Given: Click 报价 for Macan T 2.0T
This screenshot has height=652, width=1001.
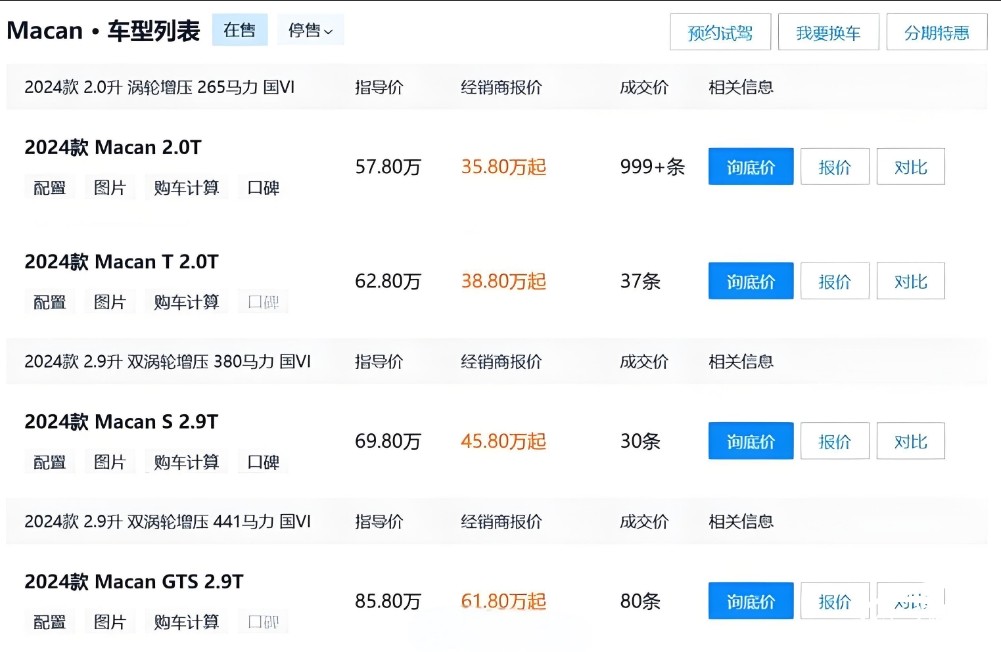Looking at the screenshot, I should (x=835, y=281).
